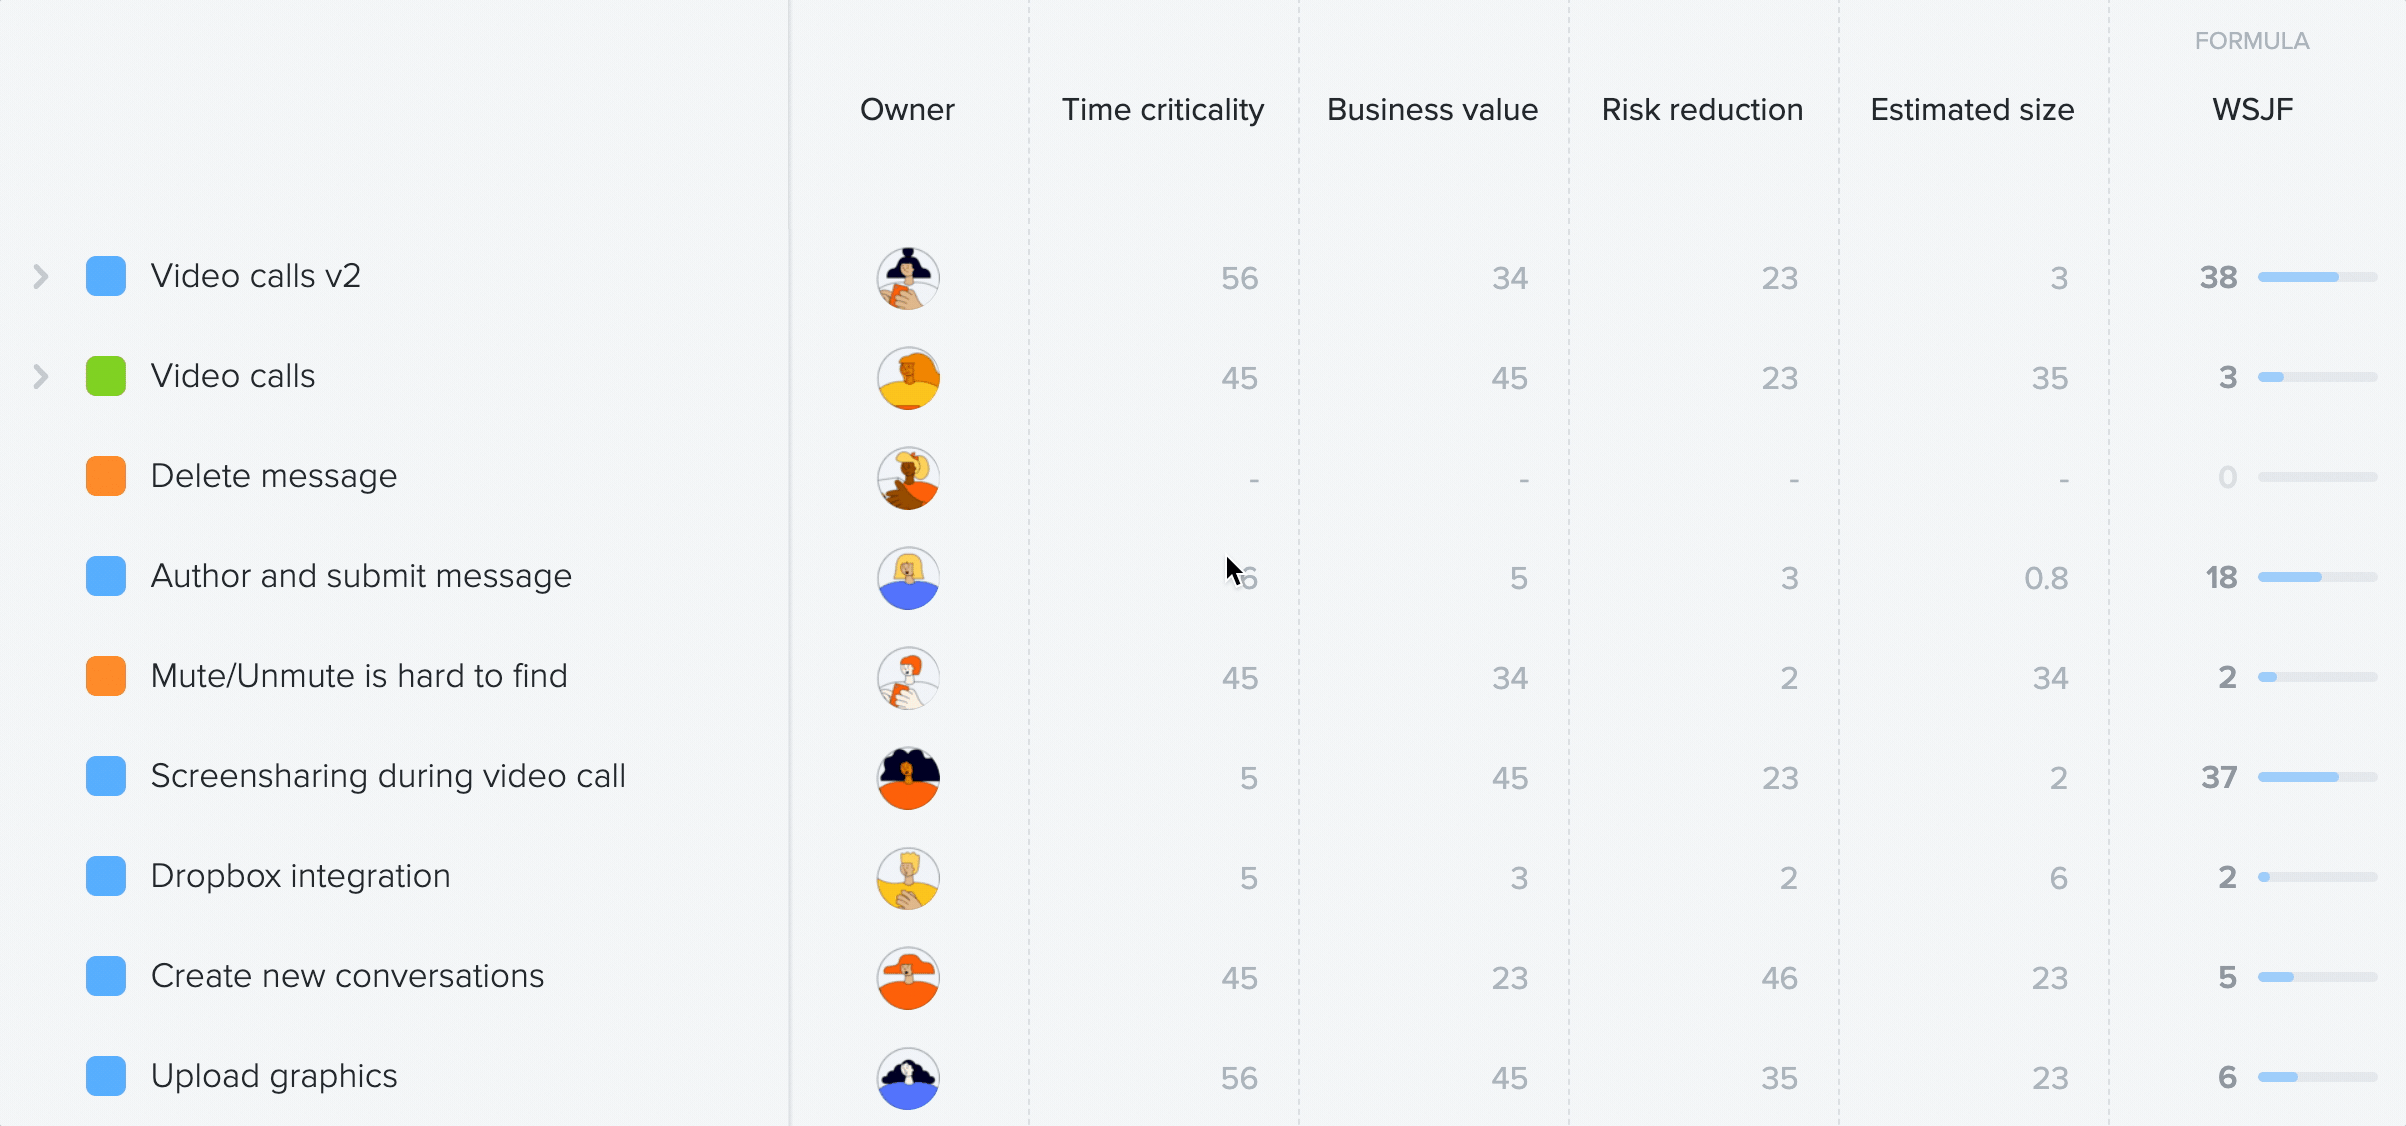Click the owner avatar for Video calls v2
The image size is (2406, 1126).
pyautogui.click(x=908, y=278)
